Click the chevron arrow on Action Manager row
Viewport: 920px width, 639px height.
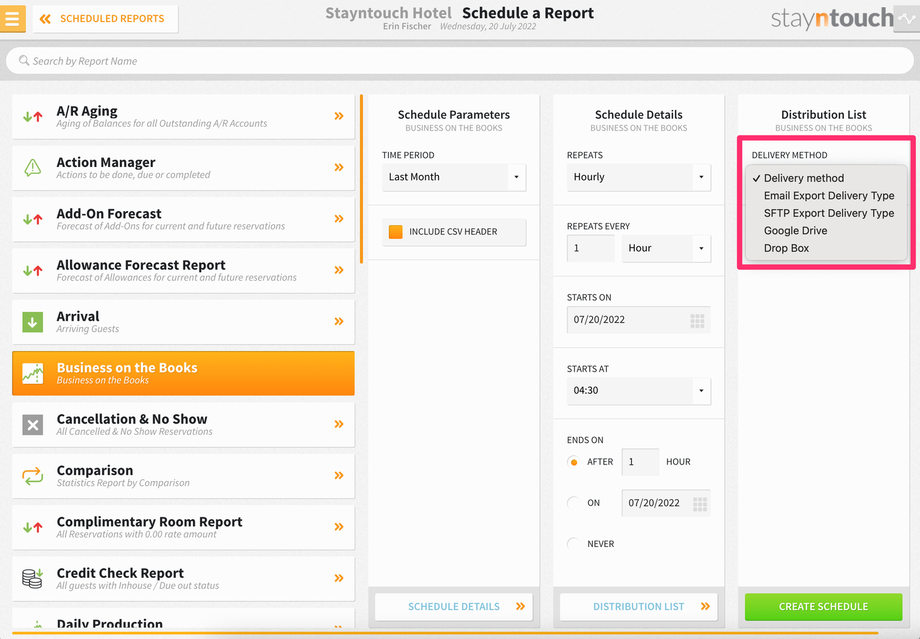pos(339,167)
